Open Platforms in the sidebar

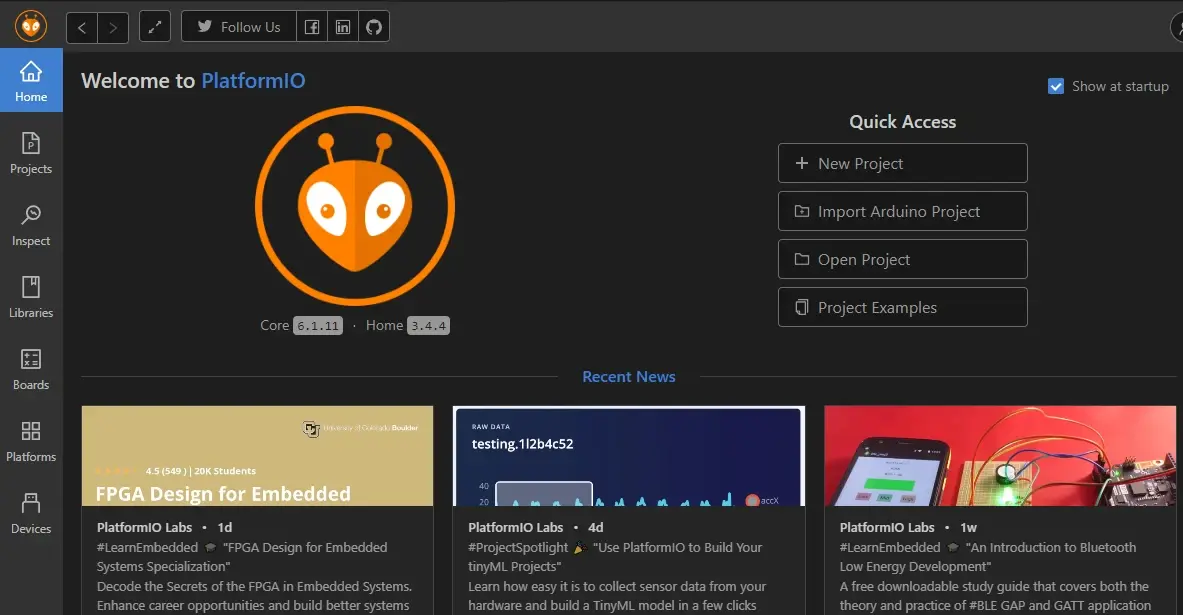click(31, 441)
